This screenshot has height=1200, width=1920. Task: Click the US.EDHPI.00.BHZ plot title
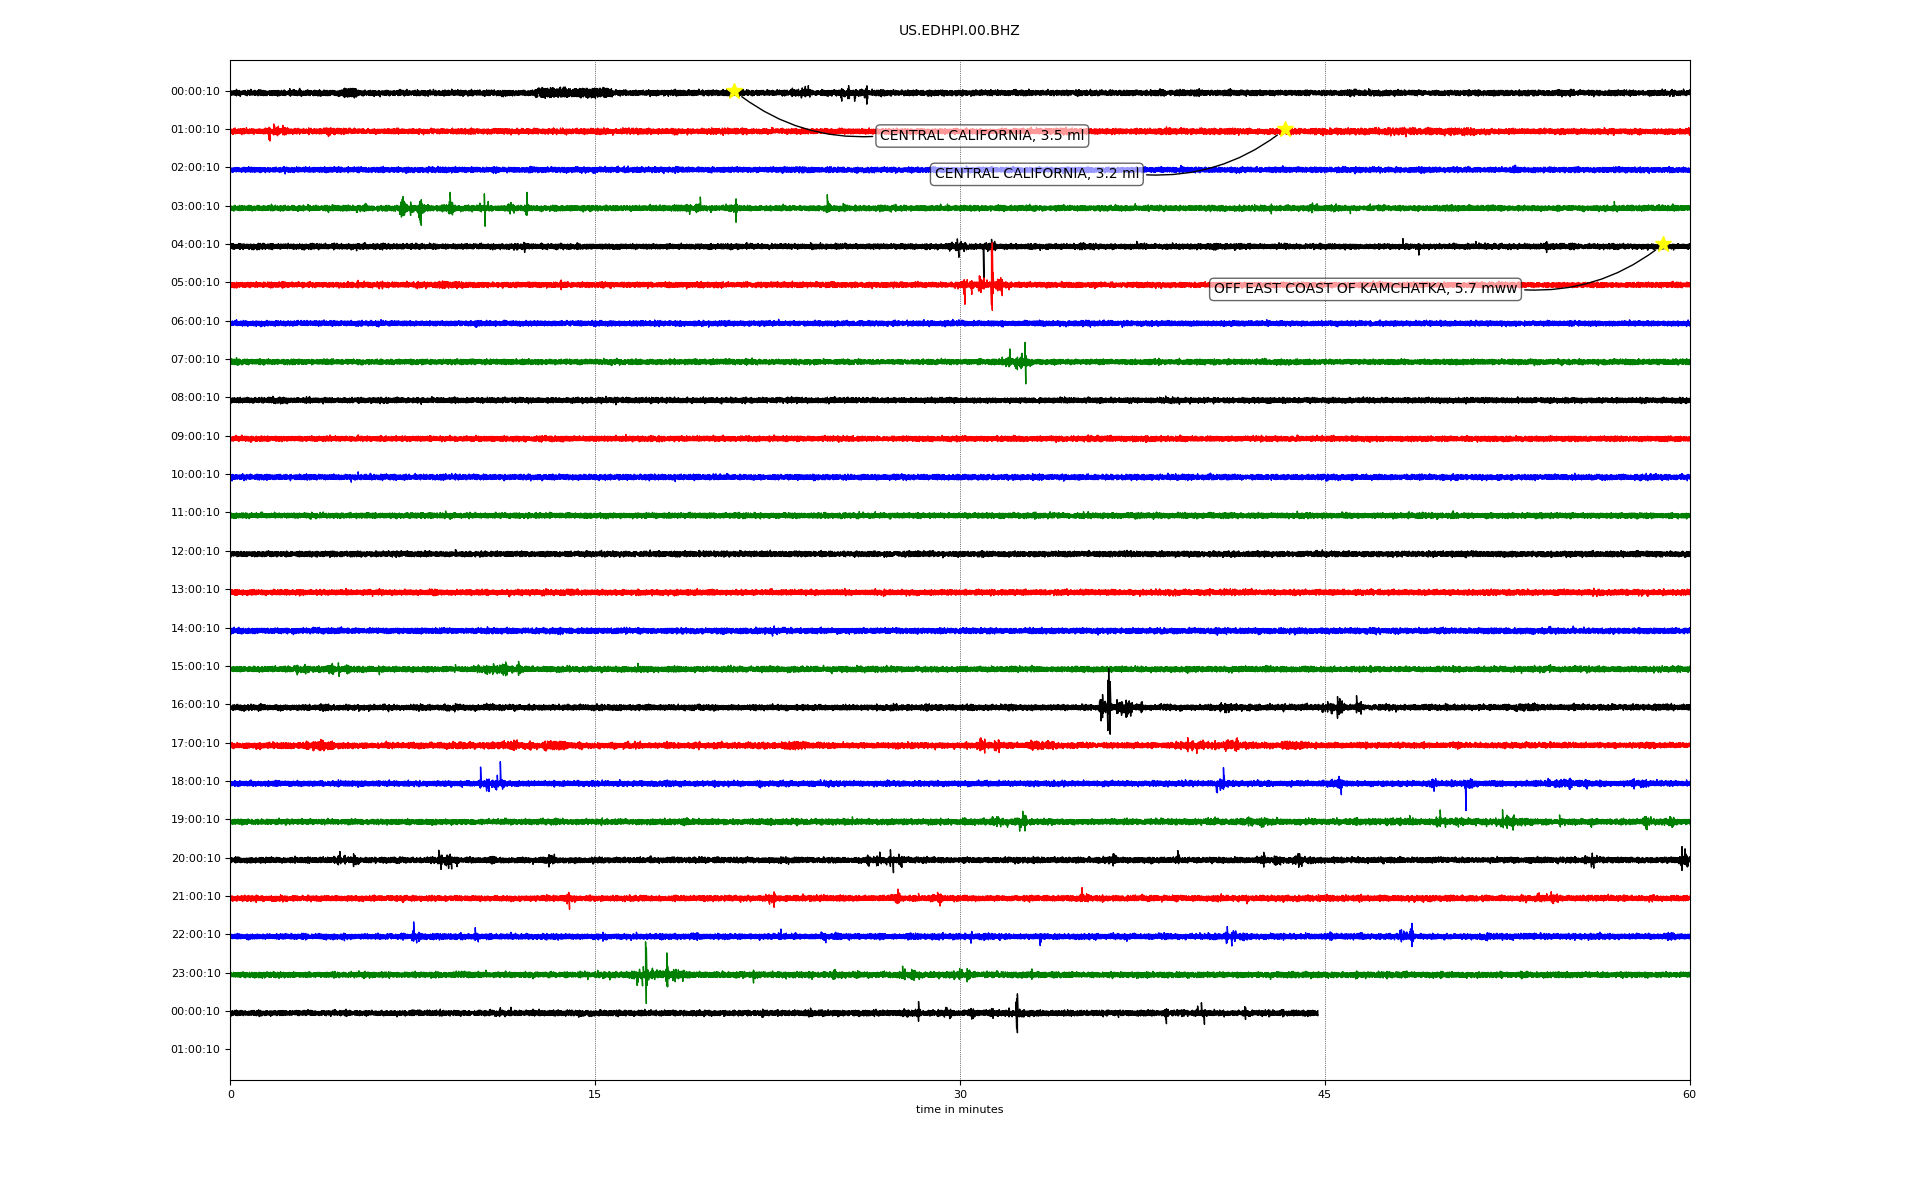[958, 31]
